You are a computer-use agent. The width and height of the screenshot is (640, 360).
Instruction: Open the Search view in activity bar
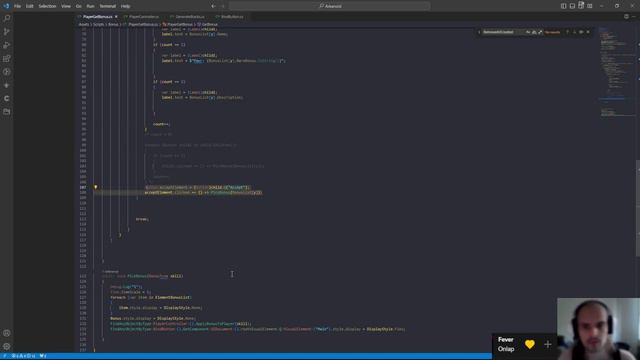[x=7, y=18]
